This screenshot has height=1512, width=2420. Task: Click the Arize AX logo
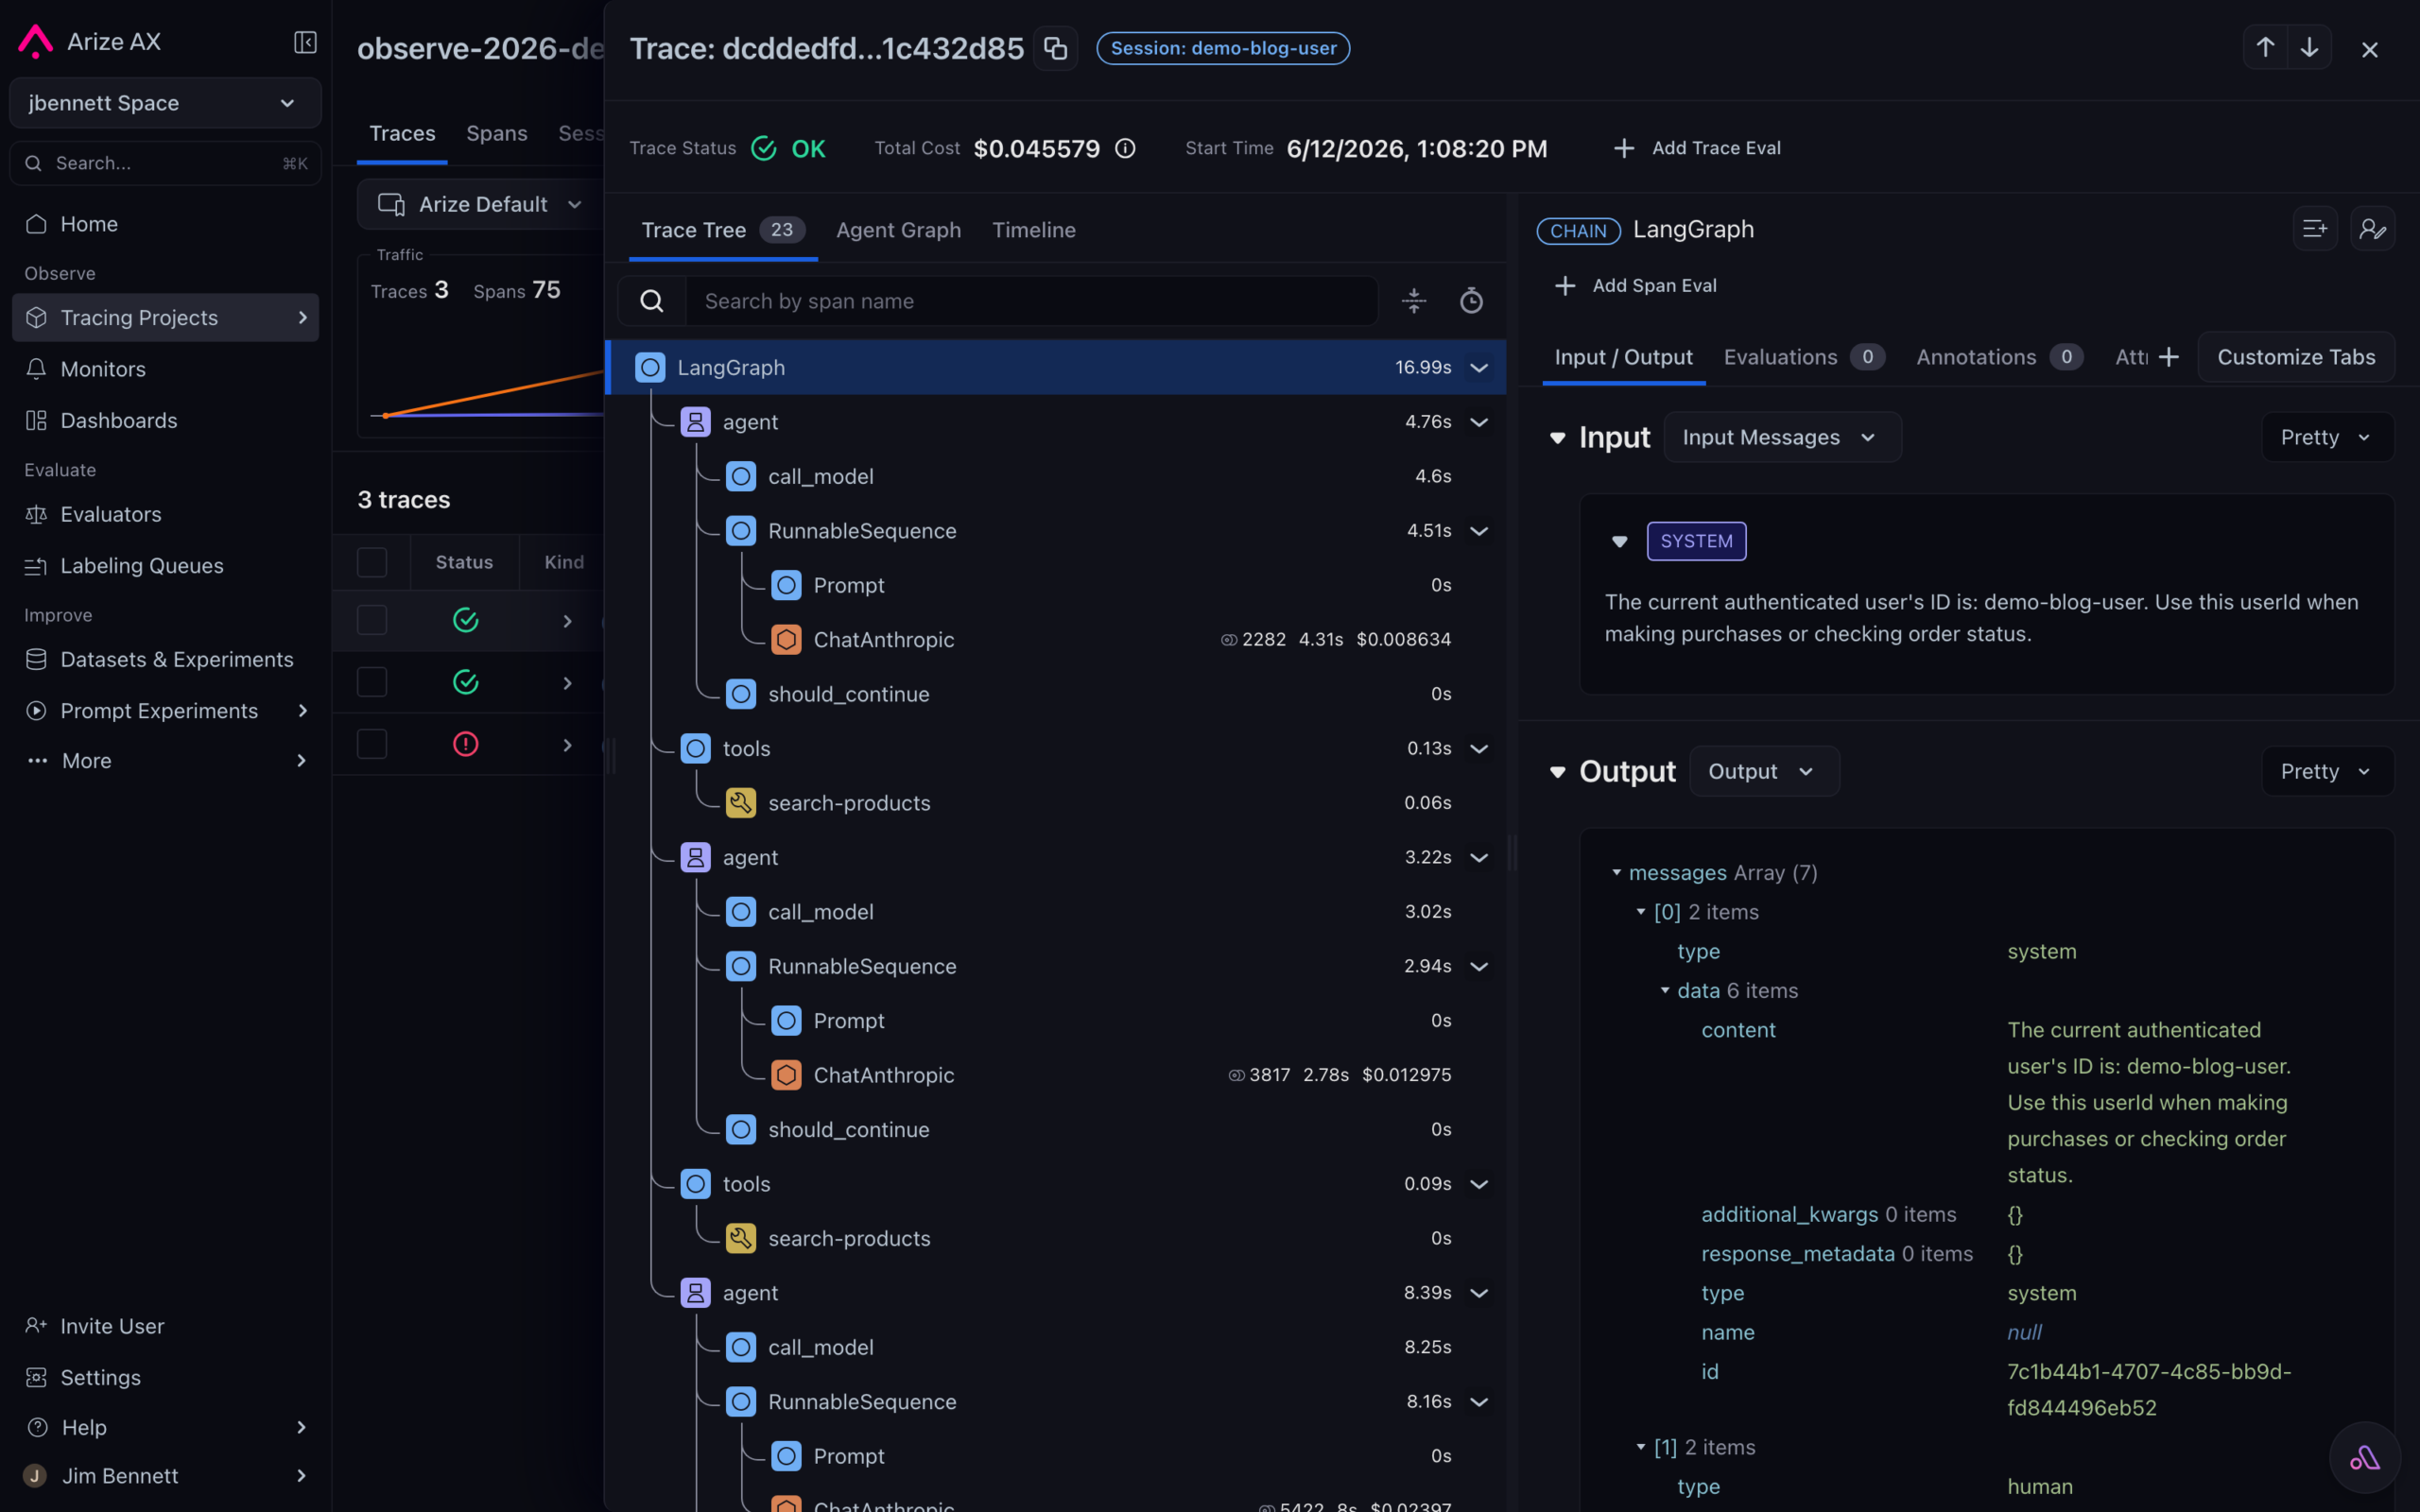point(36,41)
